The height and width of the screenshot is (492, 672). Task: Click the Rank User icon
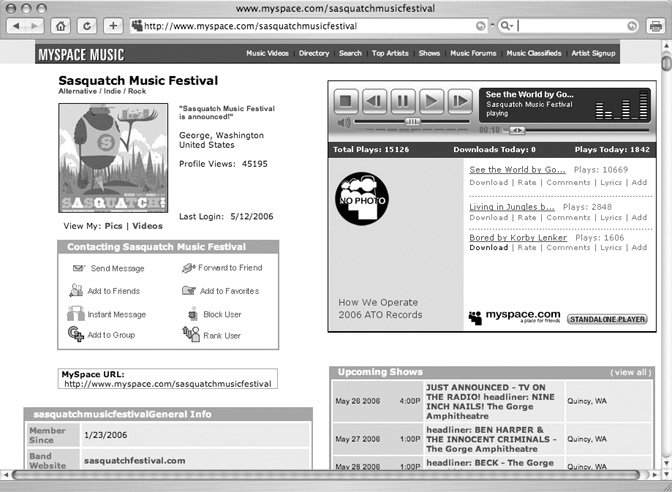pyautogui.click(x=190, y=335)
